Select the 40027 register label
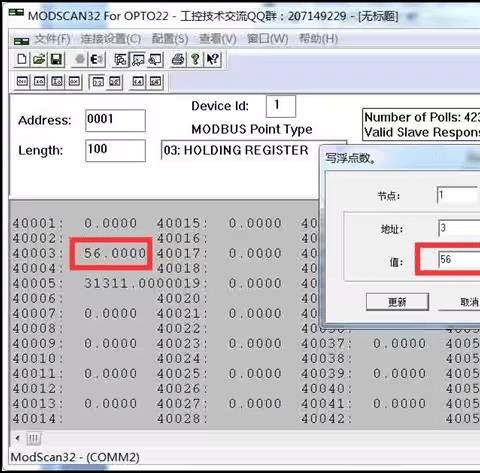 click(182, 404)
